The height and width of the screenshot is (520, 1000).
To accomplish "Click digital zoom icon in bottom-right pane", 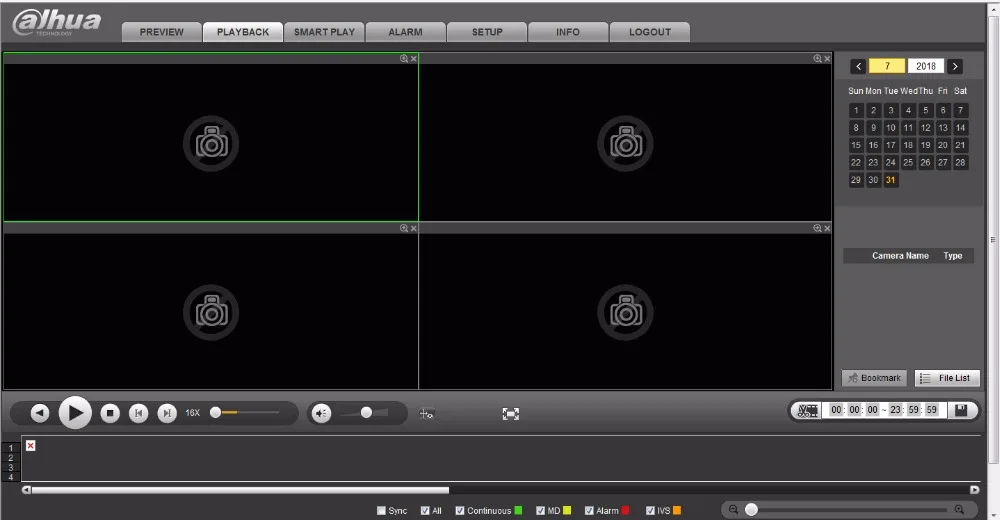I will [x=817, y=228].
